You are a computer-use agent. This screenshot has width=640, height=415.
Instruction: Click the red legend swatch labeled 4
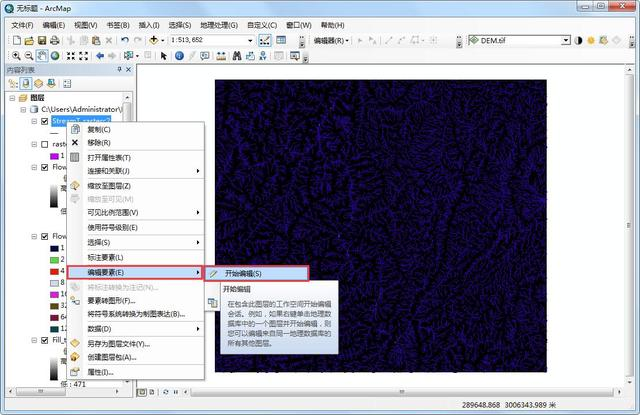(x=54, y=271)
